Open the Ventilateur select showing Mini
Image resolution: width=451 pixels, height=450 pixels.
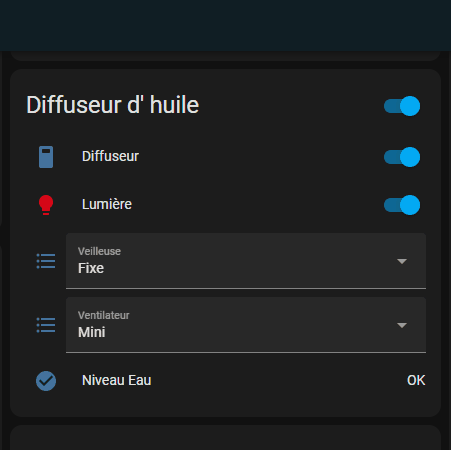point(246,325)
